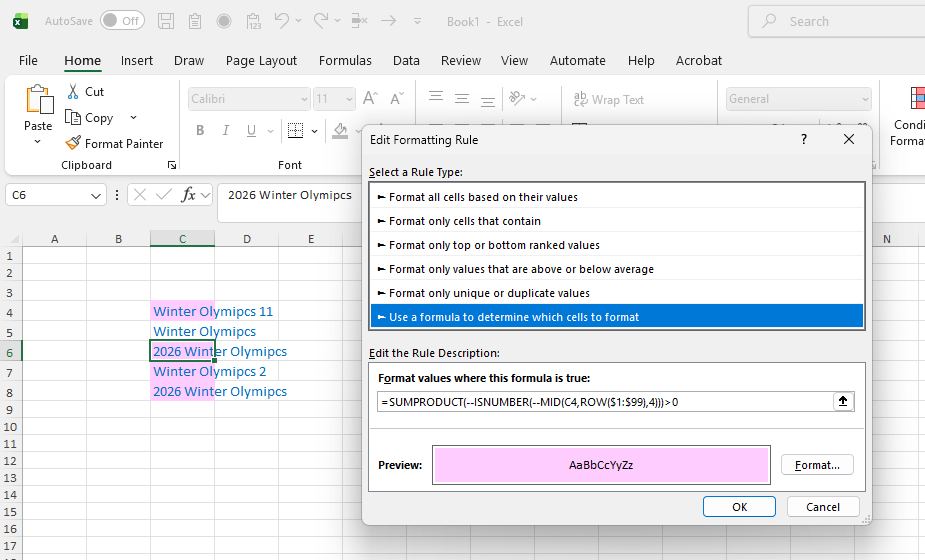The image size is (925, 560).
Task: Click the delete cells icon in the title bar
Action: click(x=359, y=21)
